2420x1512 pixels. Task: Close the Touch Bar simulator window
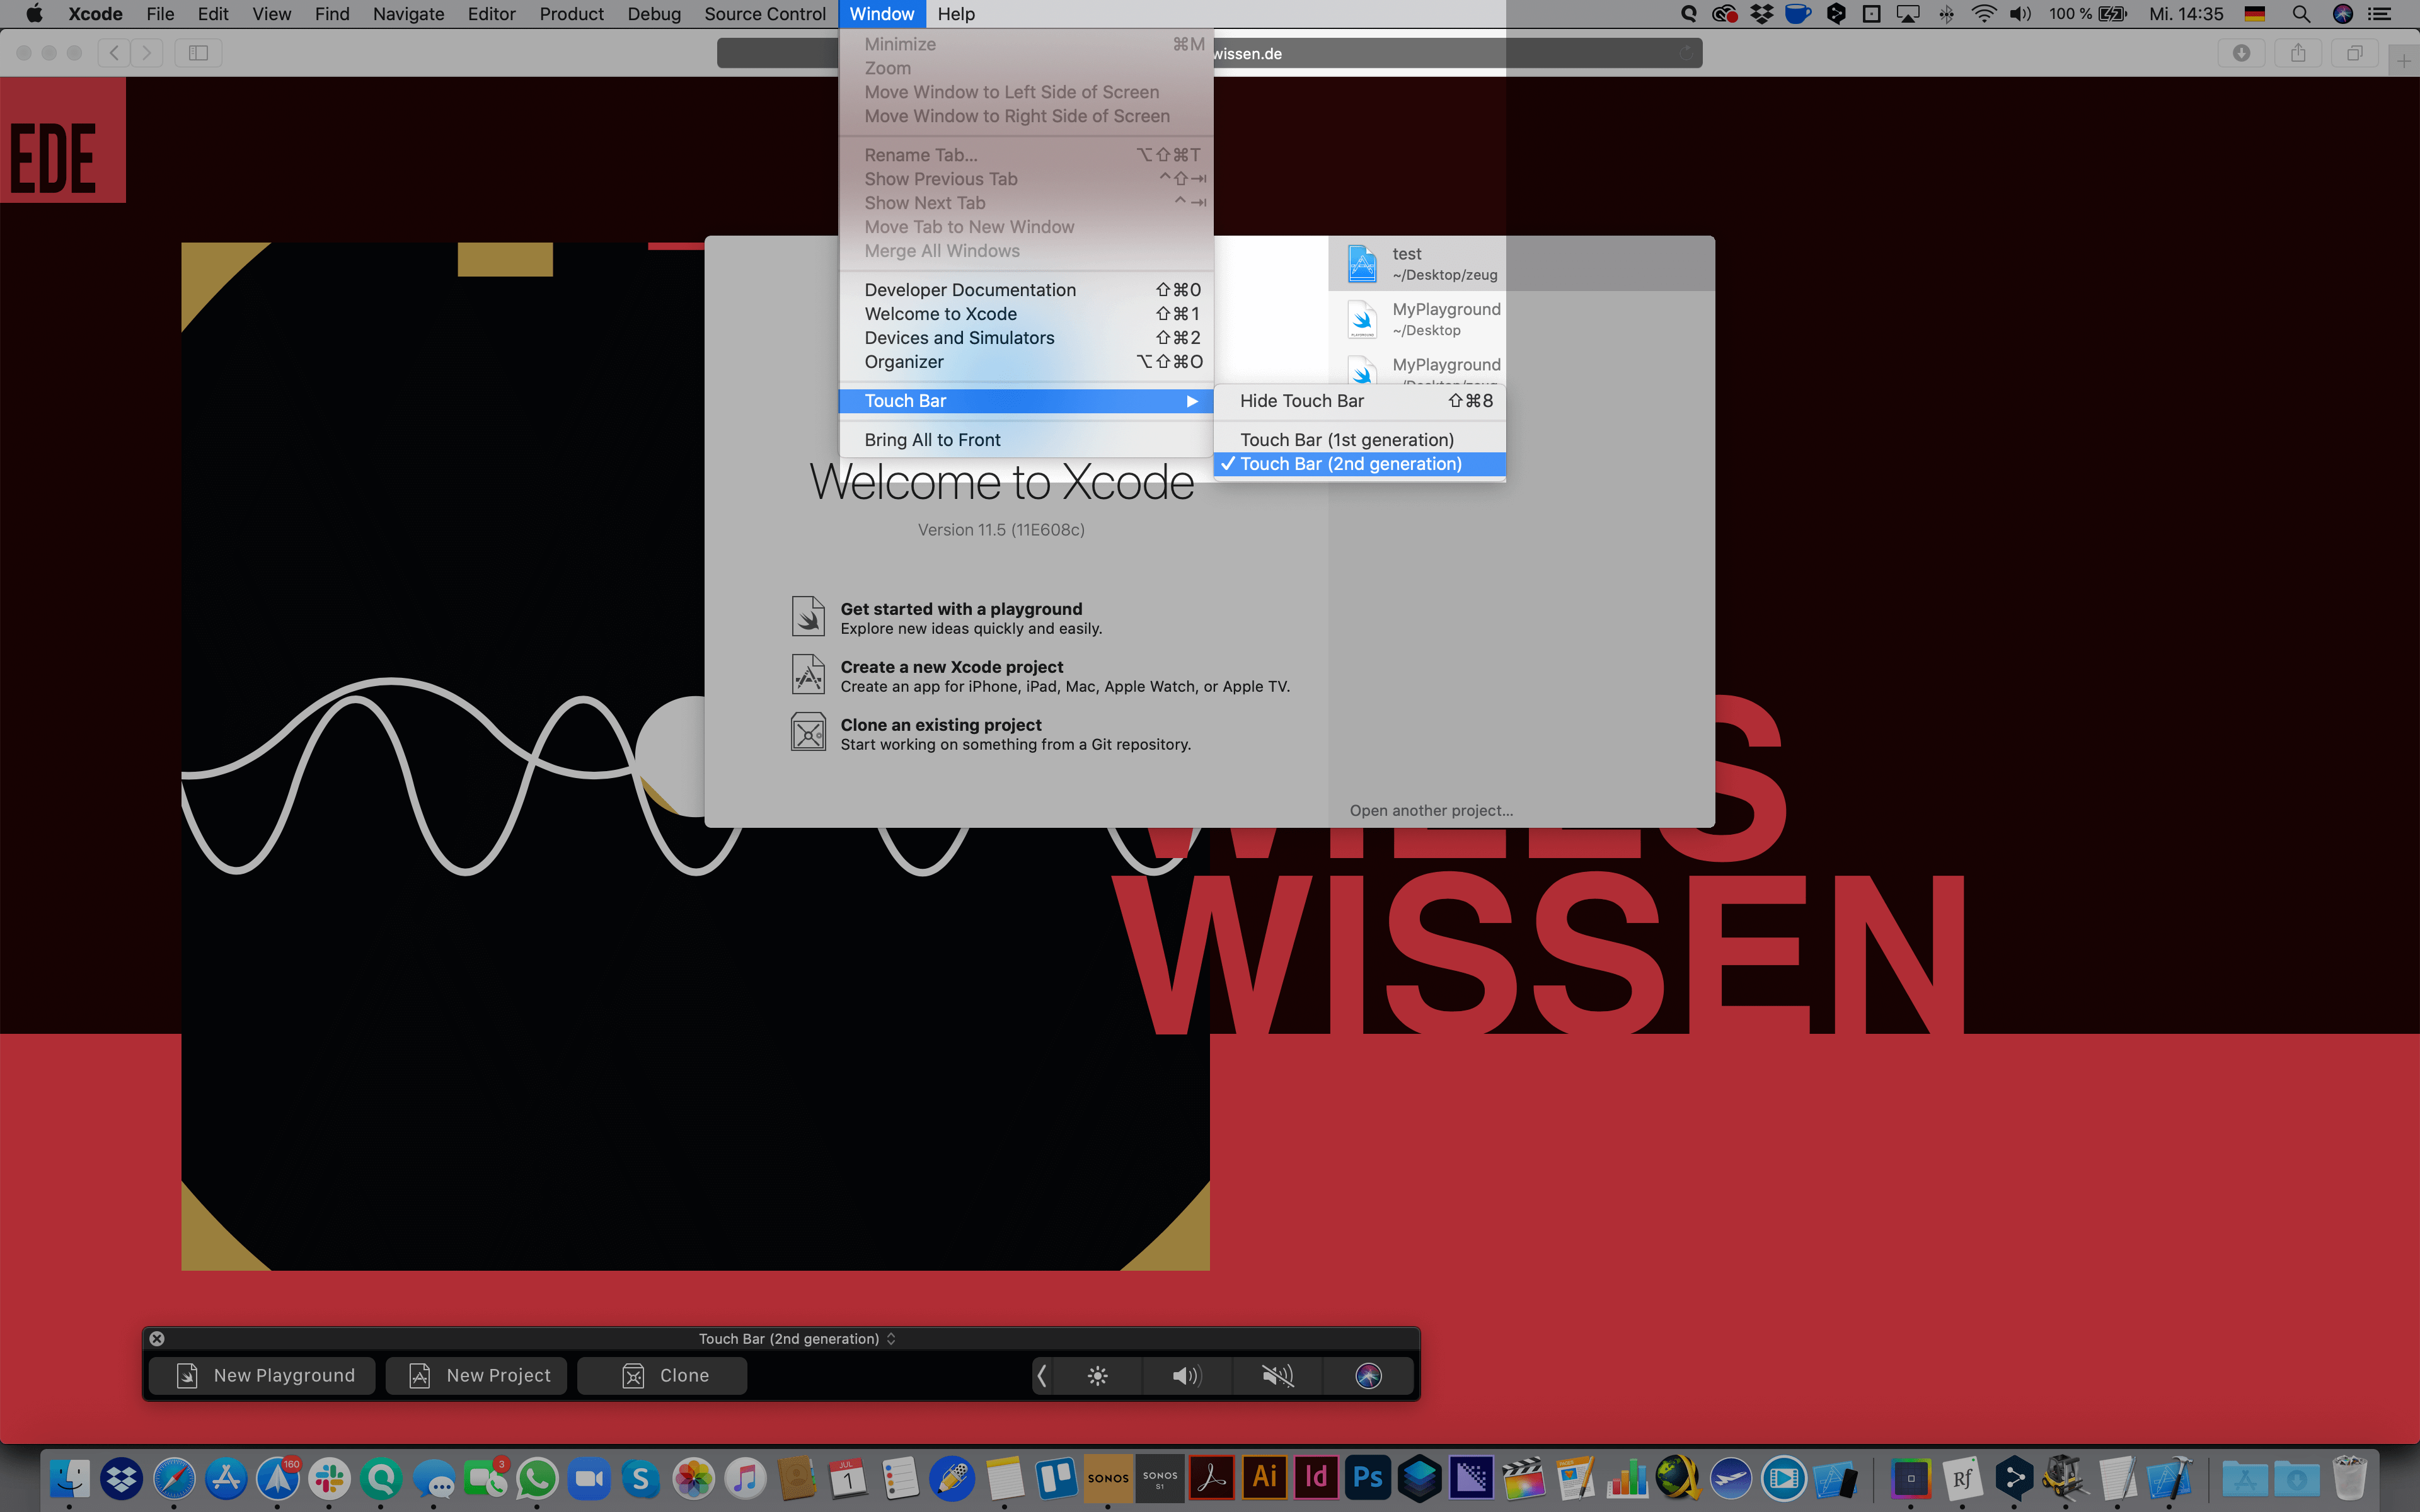[x=157, y=1339]
